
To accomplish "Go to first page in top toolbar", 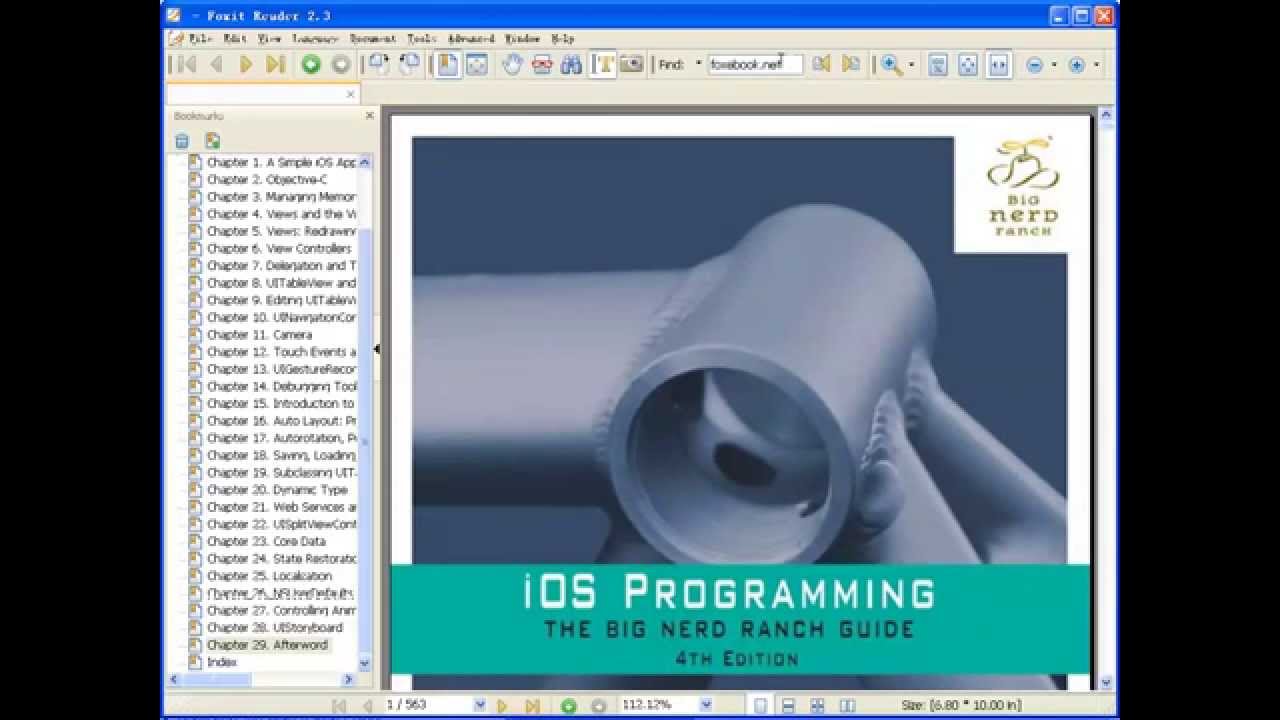I will (x=186, y=65).
